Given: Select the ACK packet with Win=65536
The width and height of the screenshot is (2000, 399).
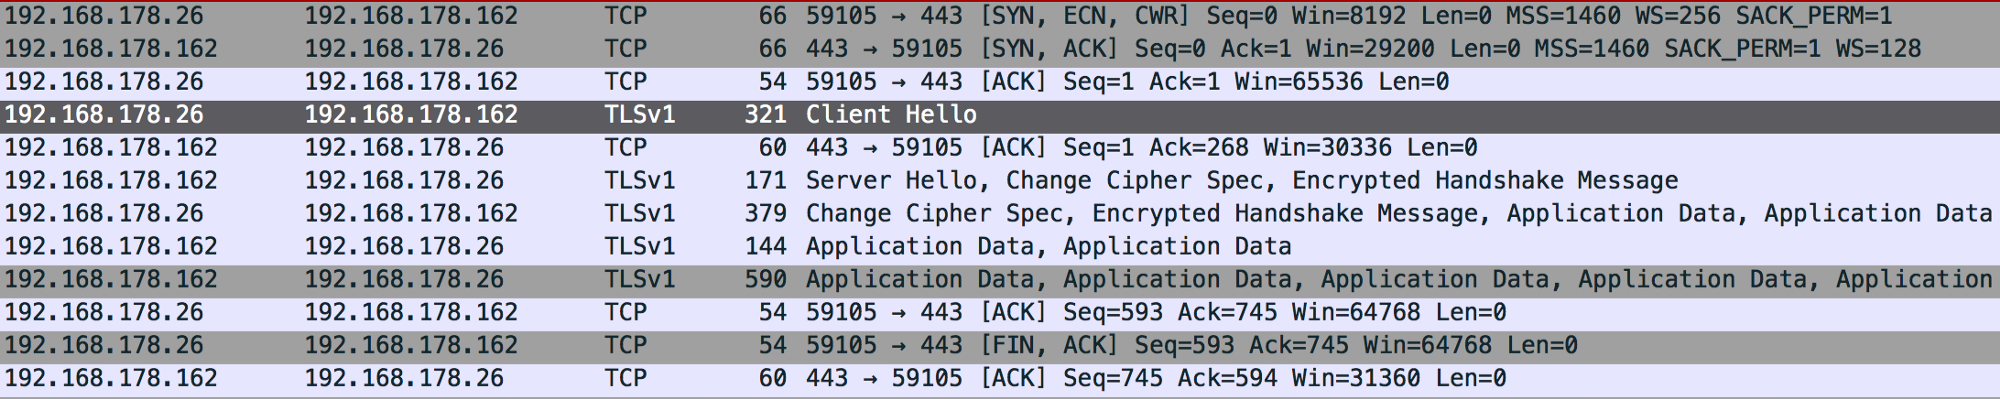Looking at the screenshot, I should point(1000,82).
